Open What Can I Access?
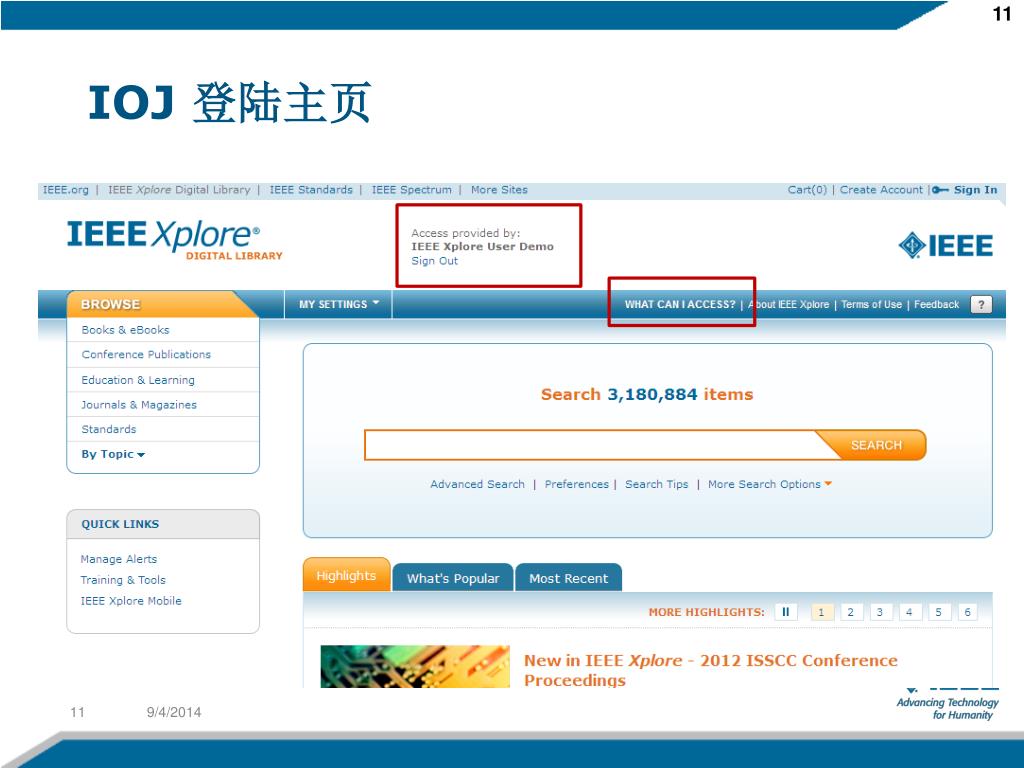This screenshot has width=1024, height=768. tap(679, 304)
